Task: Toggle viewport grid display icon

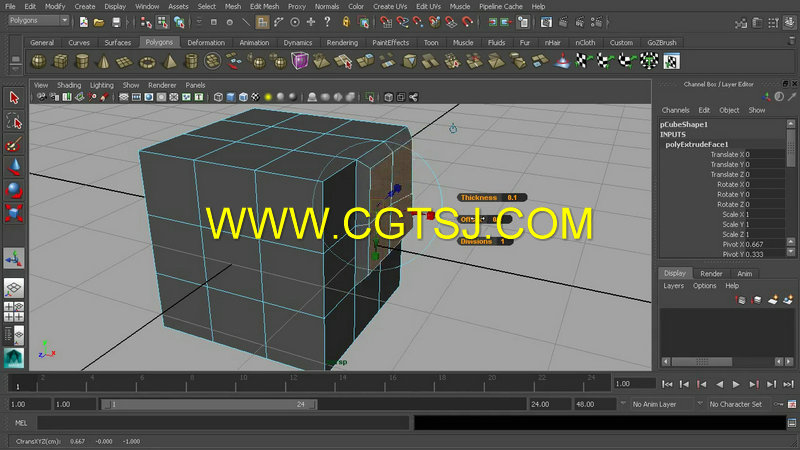Action: pos(123,97)
